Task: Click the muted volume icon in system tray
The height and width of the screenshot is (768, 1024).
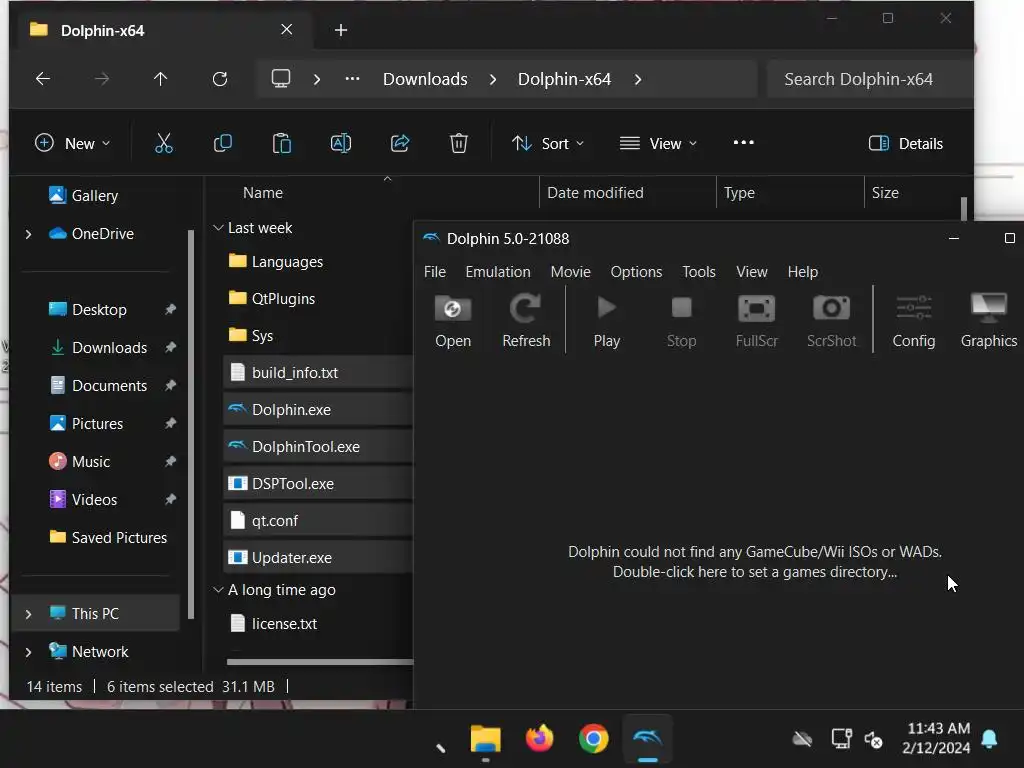Action: click(x=873, y=739)
